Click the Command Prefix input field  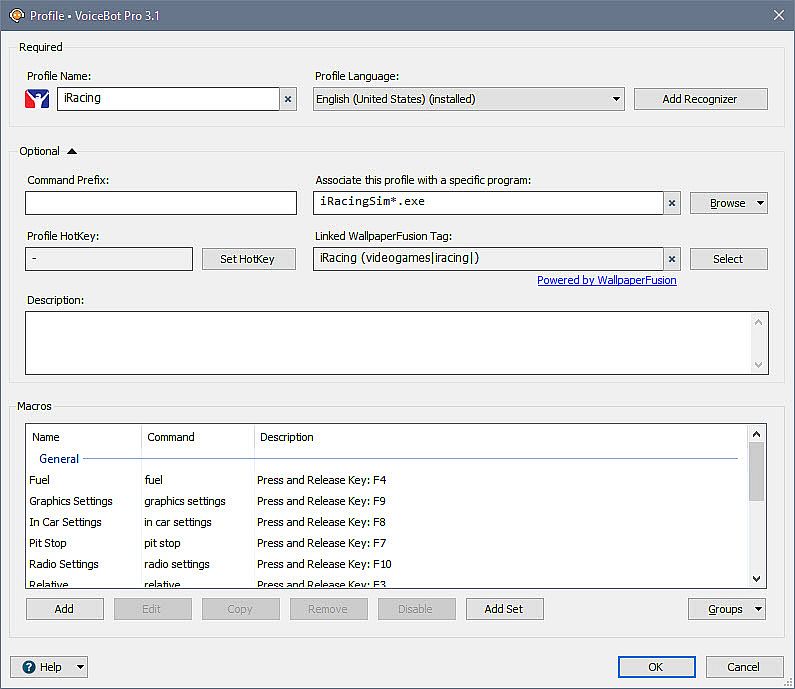point(161,203)
